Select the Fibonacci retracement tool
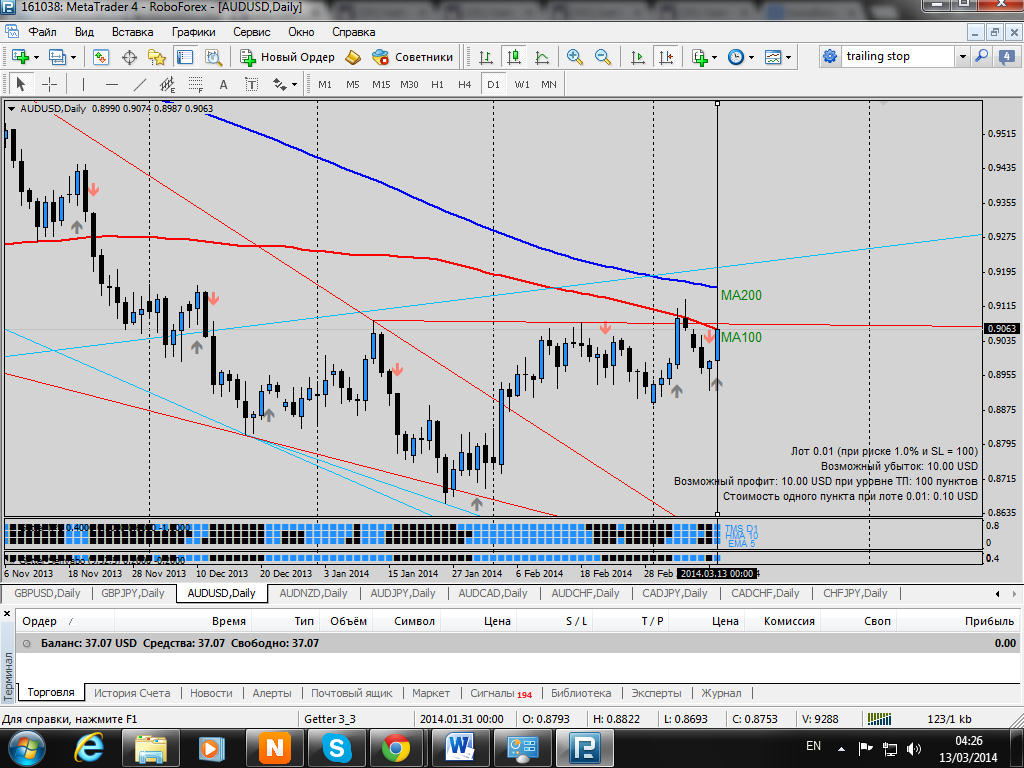This screenshot has height=768, width=1024. point(196,84)
